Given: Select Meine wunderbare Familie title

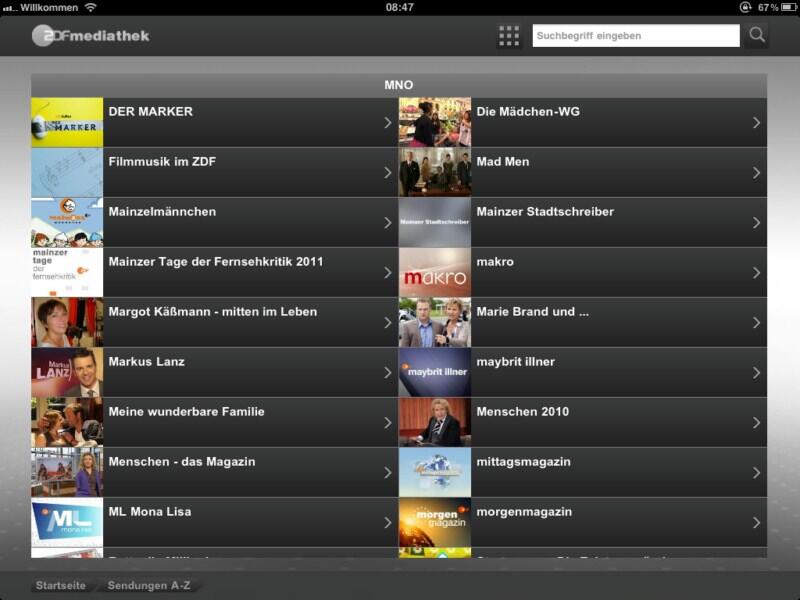Looking at the screenshot, I should coord(187,412).
